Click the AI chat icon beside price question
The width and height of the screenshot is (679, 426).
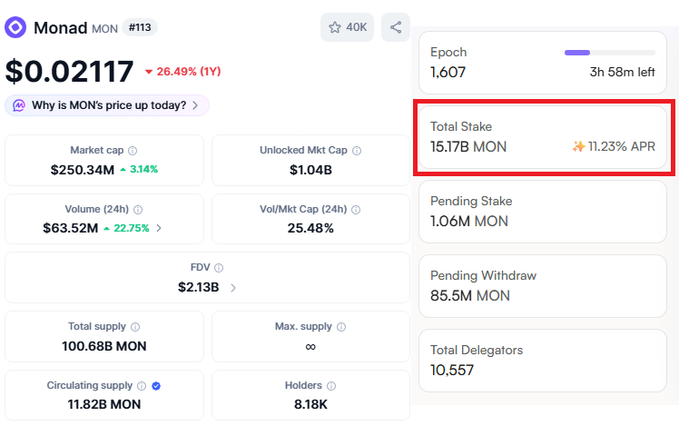coord(19,105)
